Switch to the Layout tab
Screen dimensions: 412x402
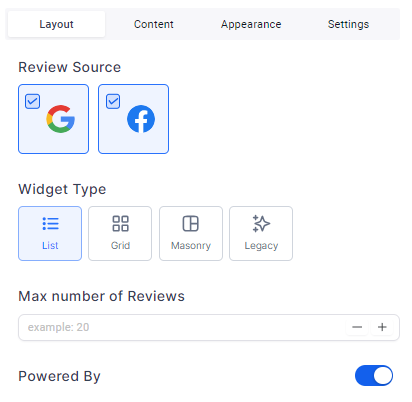pyautogui.click(x=56, y=24)
